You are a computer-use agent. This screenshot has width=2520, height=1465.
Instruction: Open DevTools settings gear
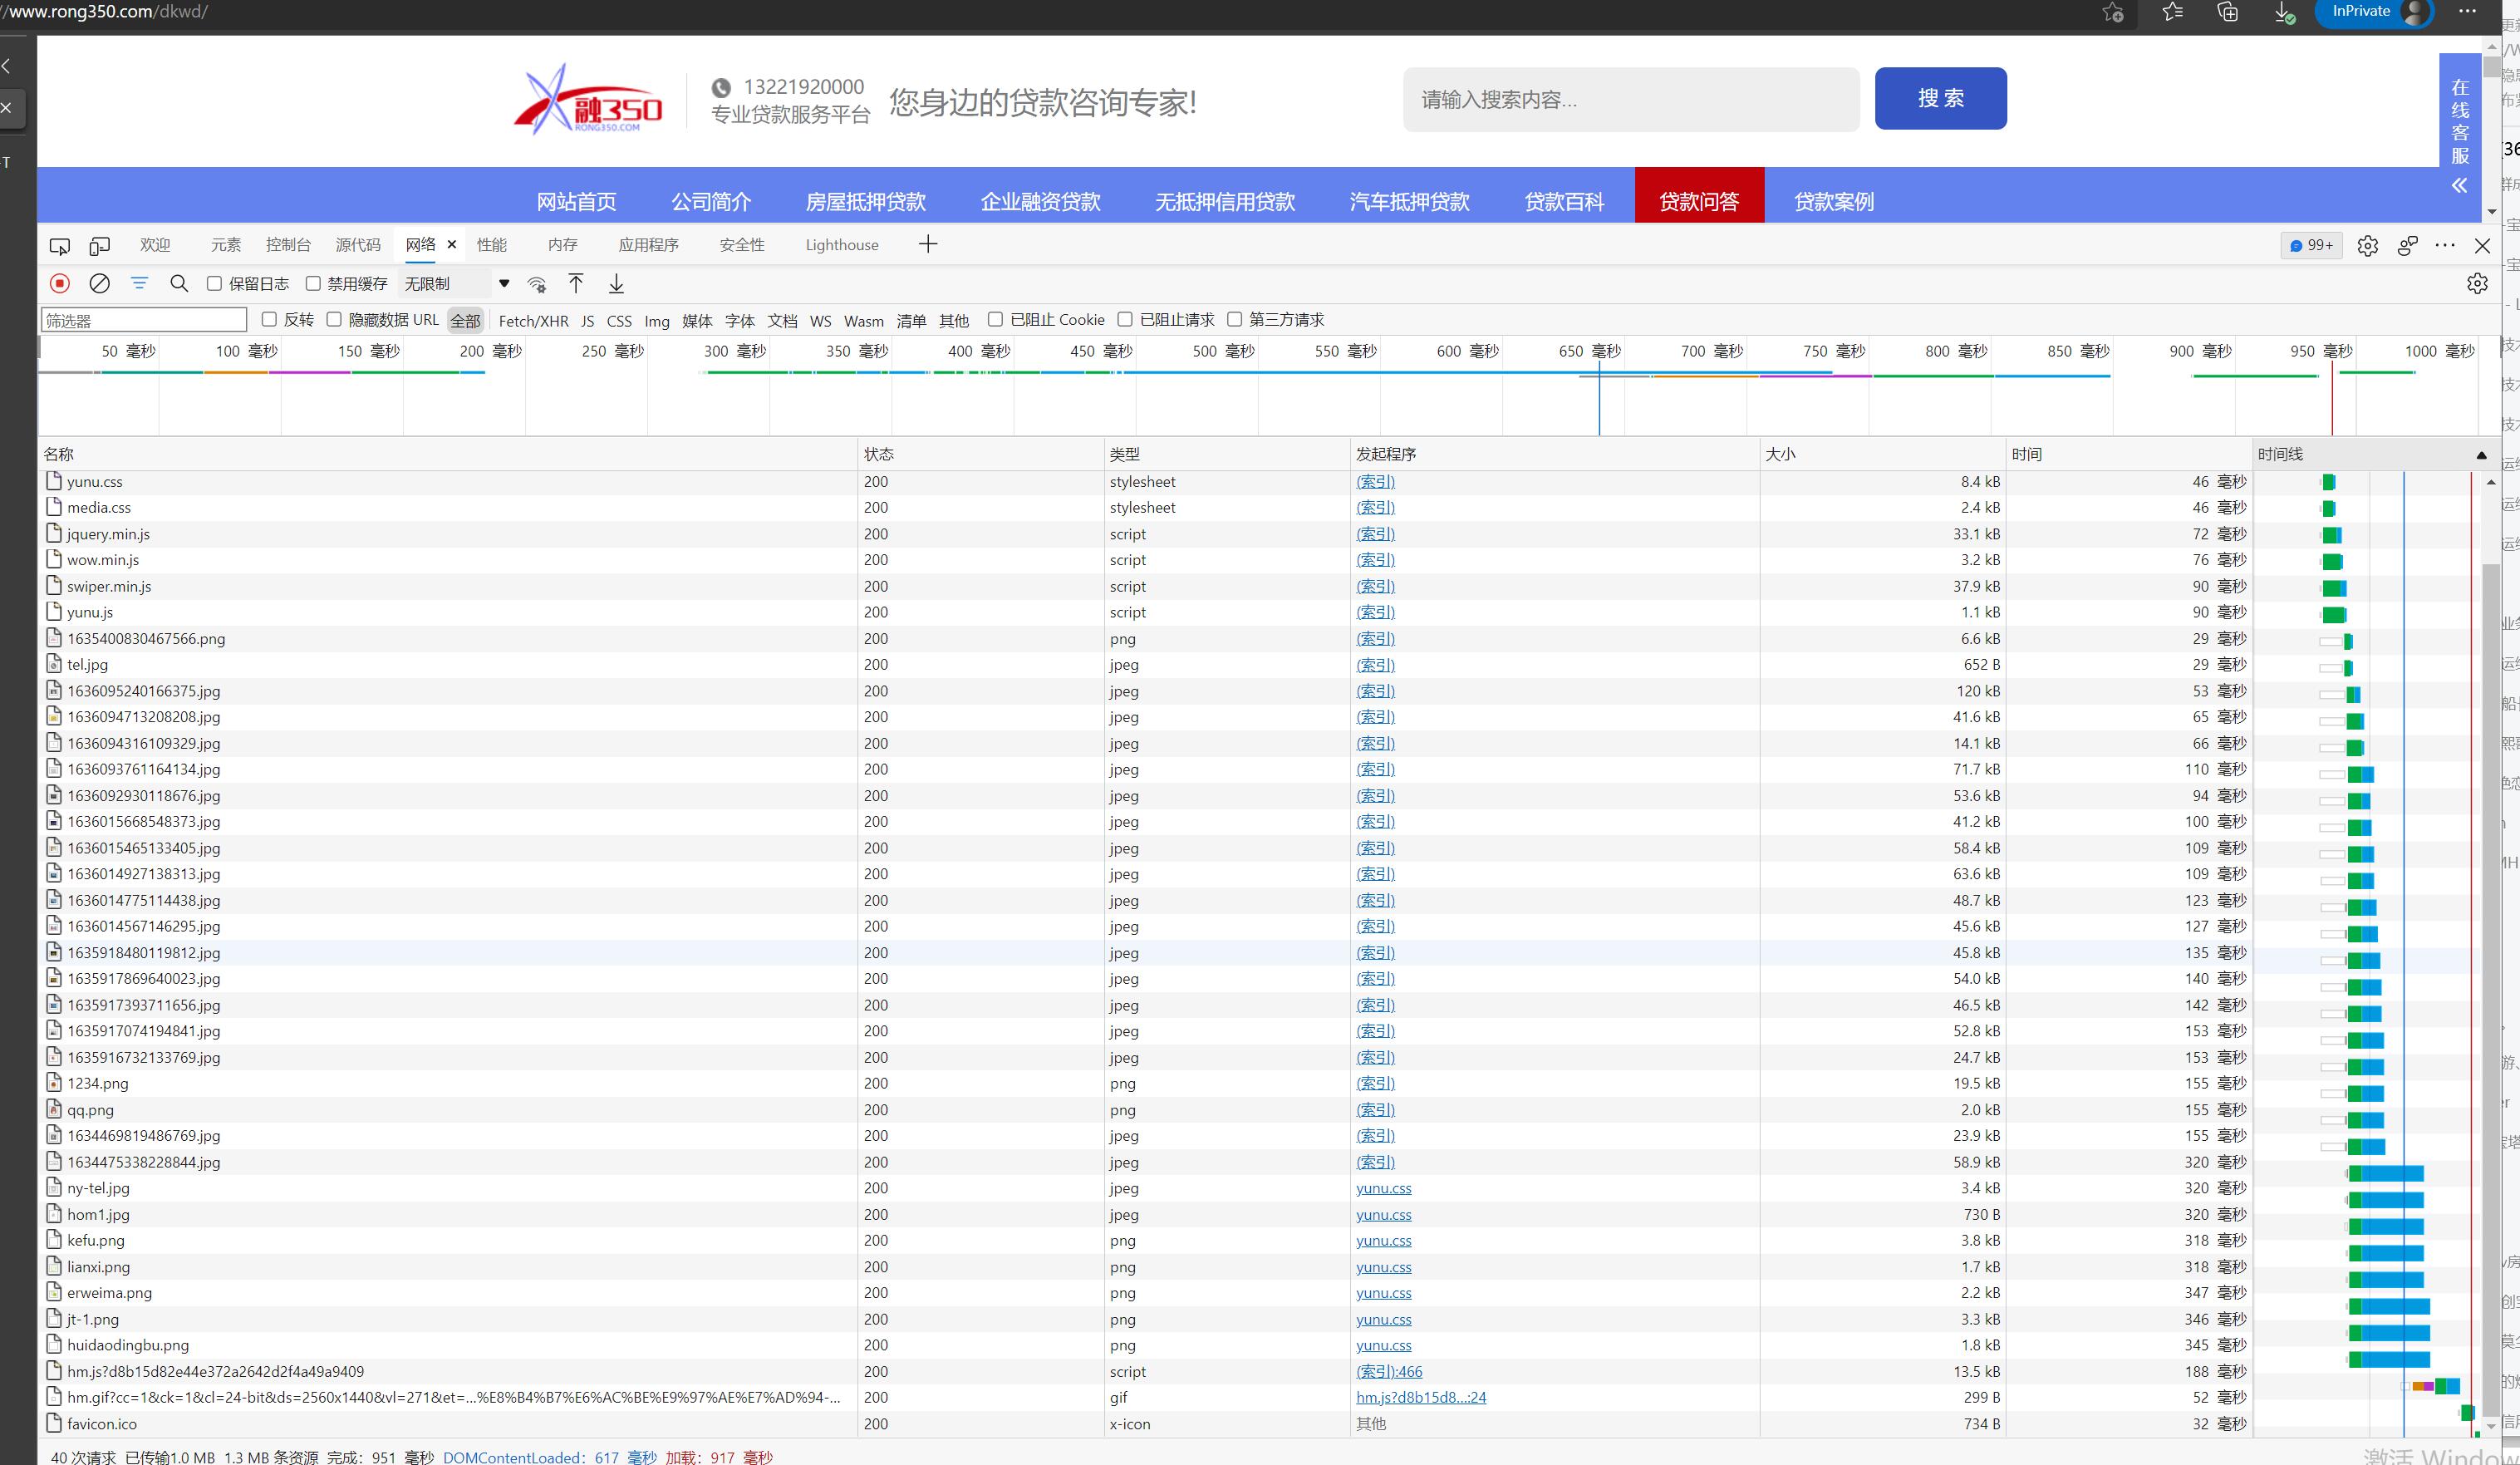point(2367,246)
